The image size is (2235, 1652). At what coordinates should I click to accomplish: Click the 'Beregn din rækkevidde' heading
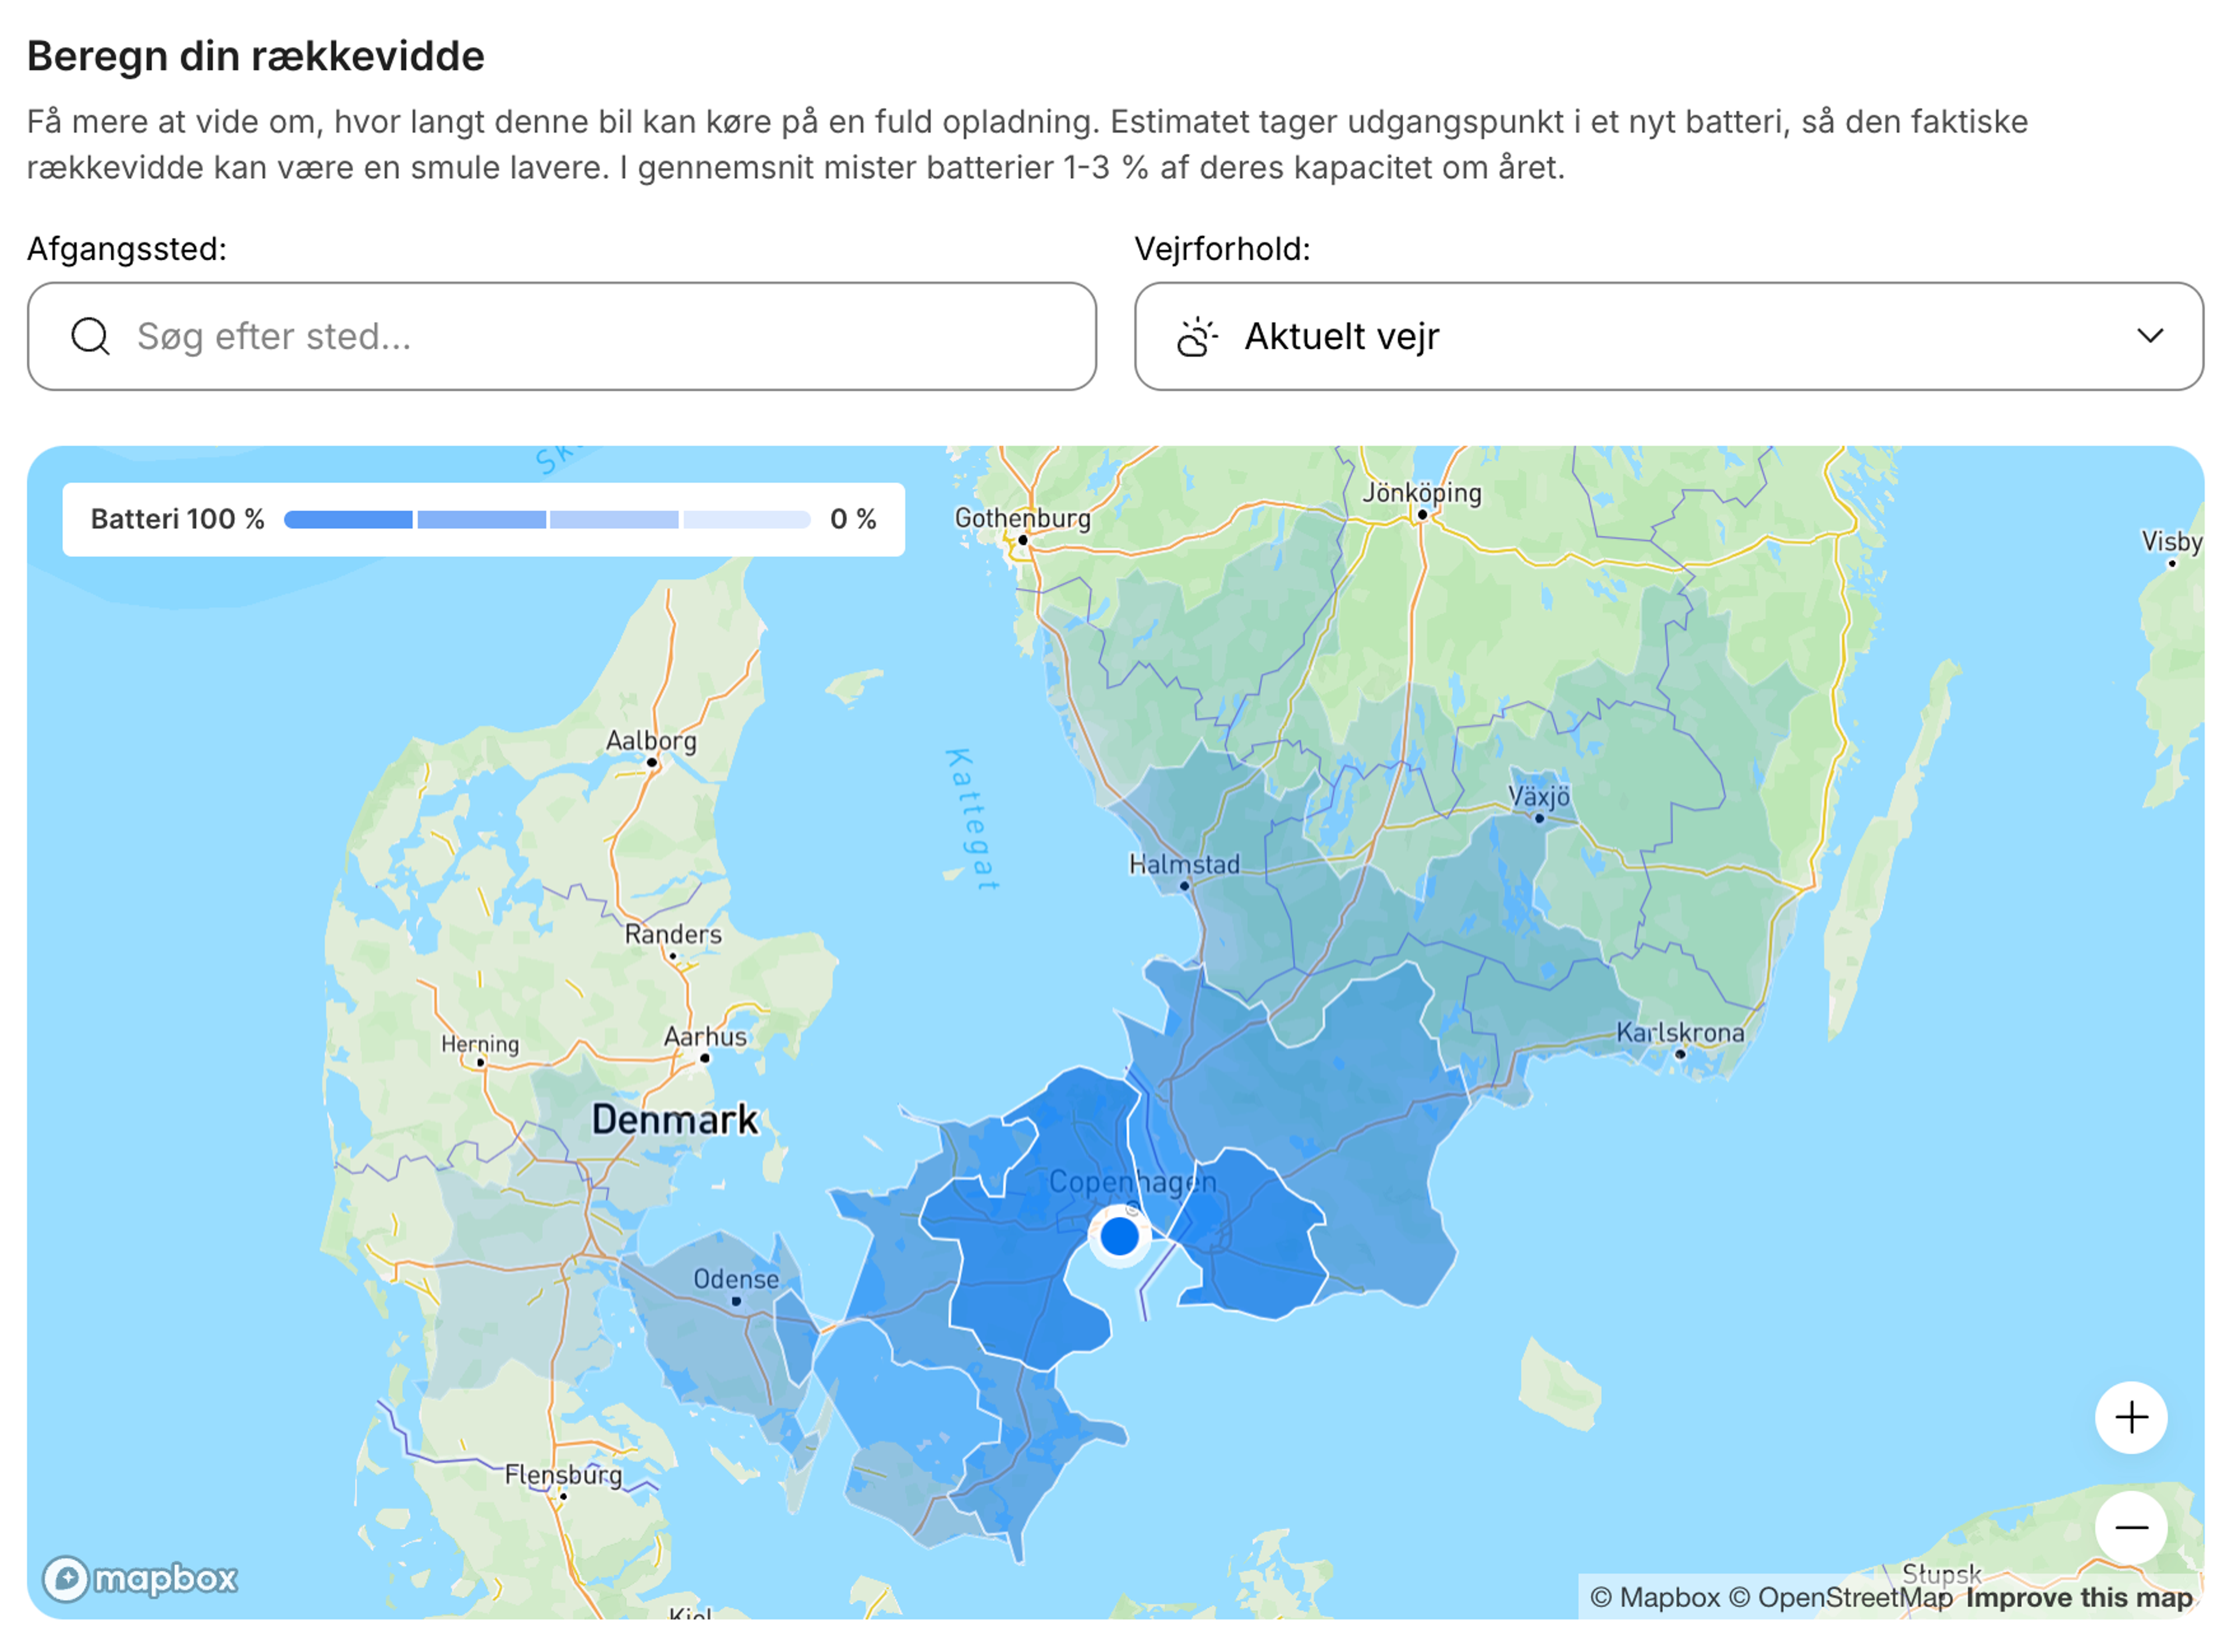coord(256,56)
